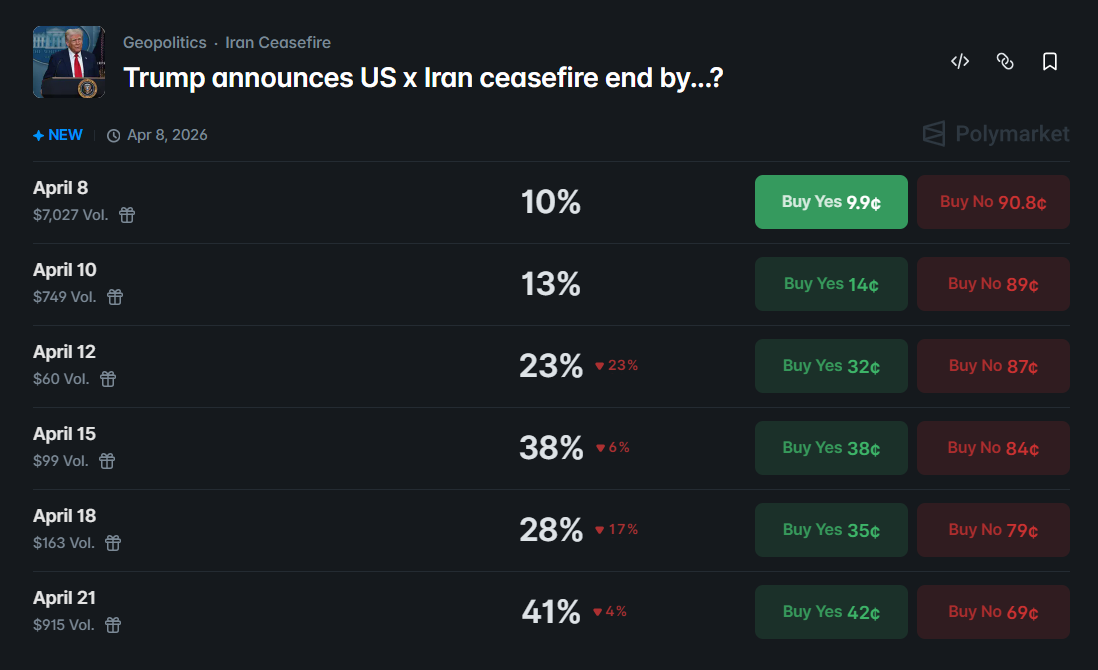Viewport: 1098px width, 670px height.
Task: Click the gift icon in April 21 row
Action: click(x=113, y=625)
